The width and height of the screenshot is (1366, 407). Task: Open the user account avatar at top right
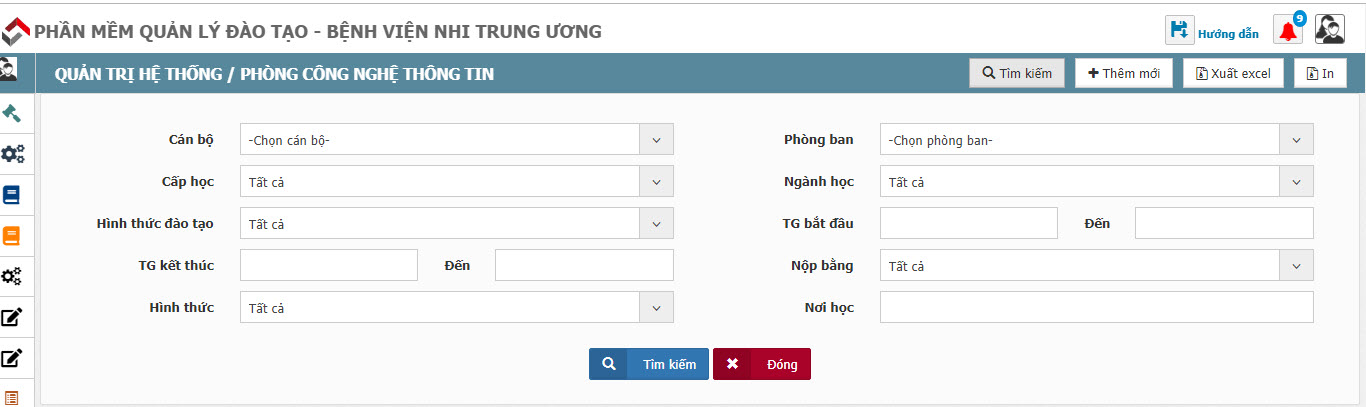point(1329,31)
